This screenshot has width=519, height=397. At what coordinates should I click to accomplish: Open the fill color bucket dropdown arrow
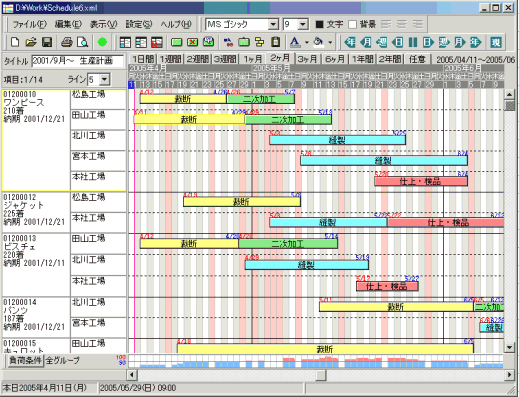pyautogui.click(x=330, y=42)
